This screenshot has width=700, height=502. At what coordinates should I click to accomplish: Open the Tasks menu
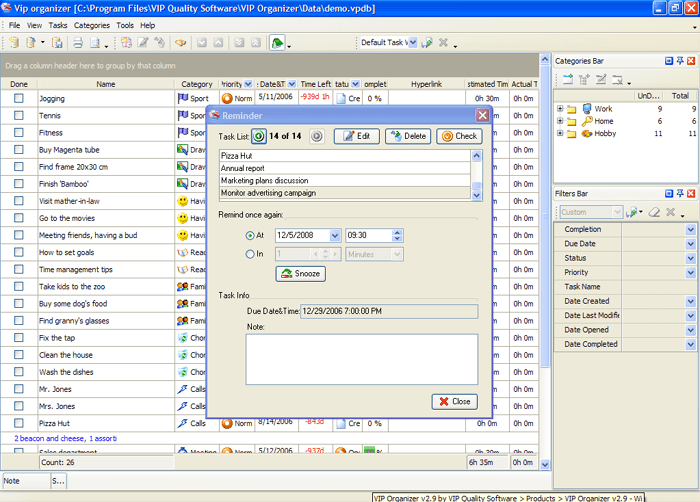pyautogui.click(x=58, y=25)
